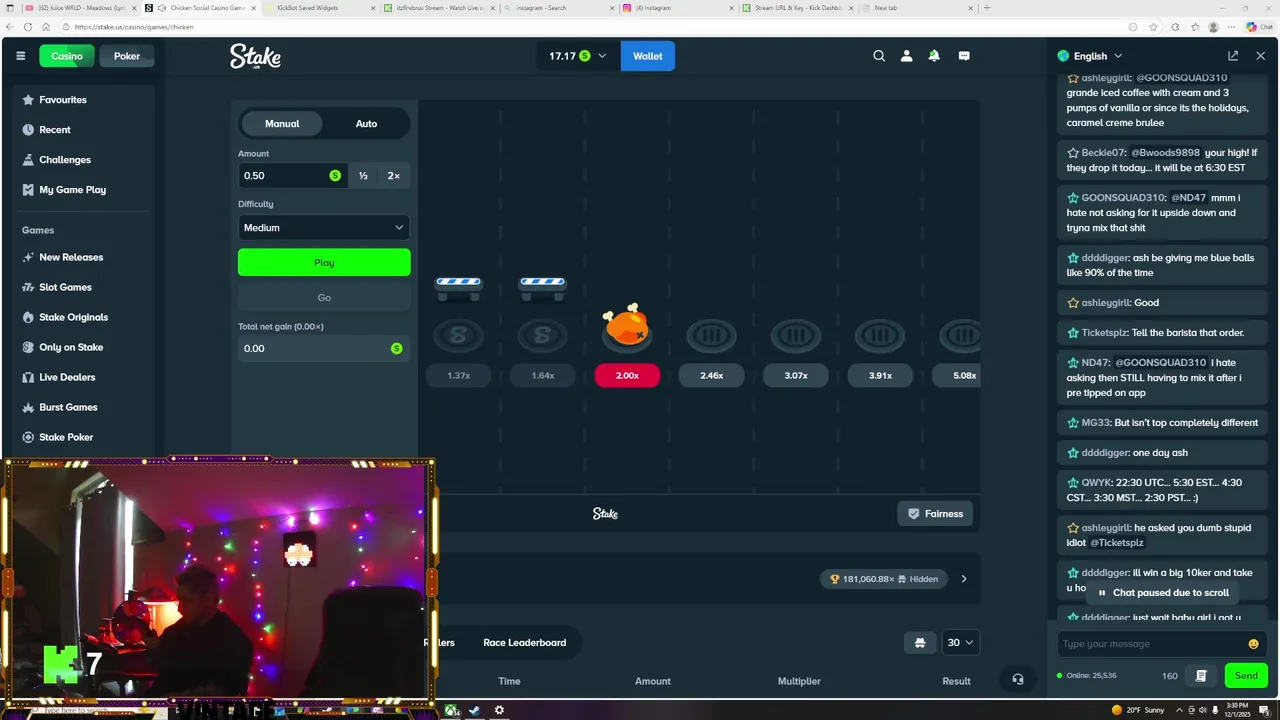Screen dimensions: 1280x720
Task: Bookmark page with star icon
Action: [x=1153, y=27]
